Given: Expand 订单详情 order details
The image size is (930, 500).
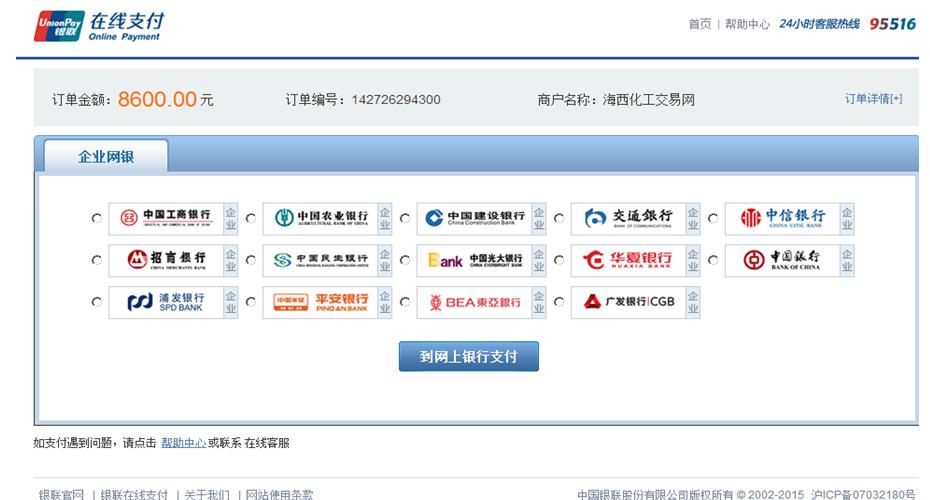Looking at the screenshot, I should pos(872,99).
